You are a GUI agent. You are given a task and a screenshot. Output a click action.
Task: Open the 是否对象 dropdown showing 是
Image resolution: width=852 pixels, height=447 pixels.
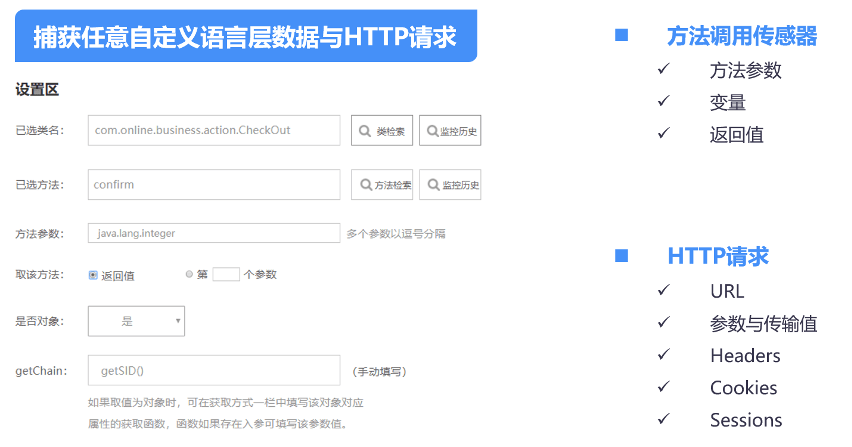(x=136, y=321)
